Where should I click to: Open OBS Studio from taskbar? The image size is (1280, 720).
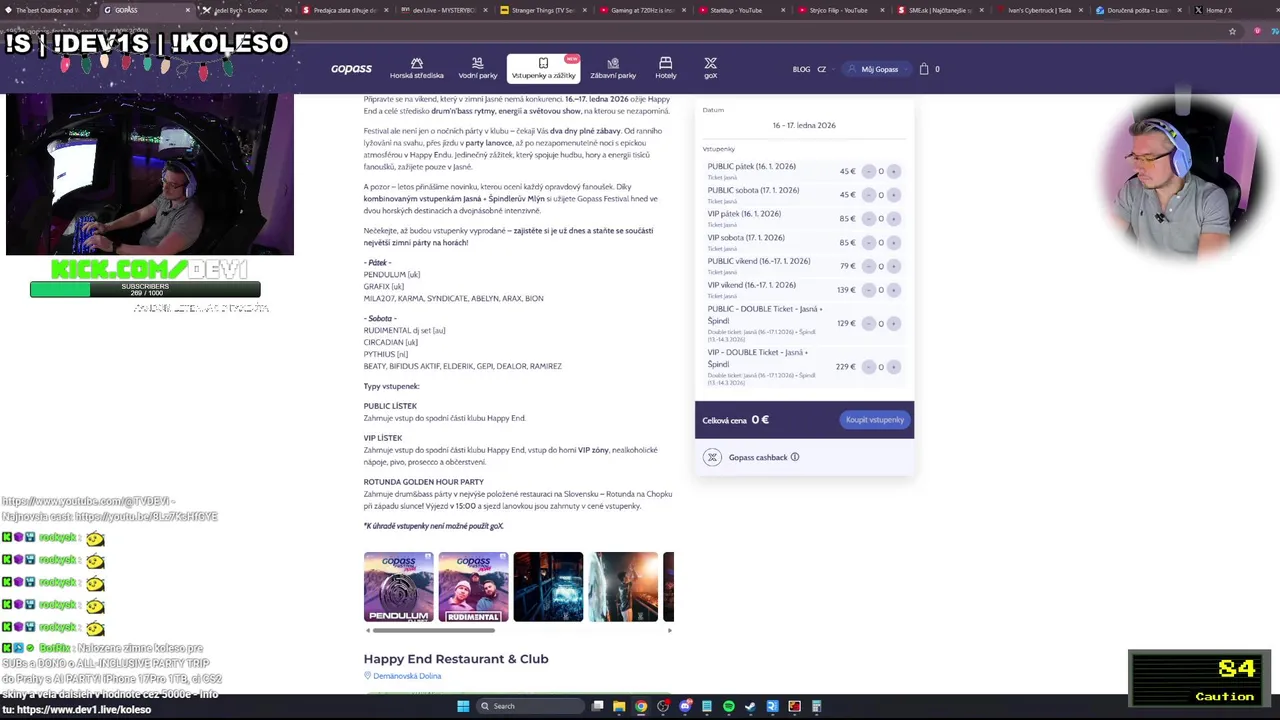(x=663, y=706)
